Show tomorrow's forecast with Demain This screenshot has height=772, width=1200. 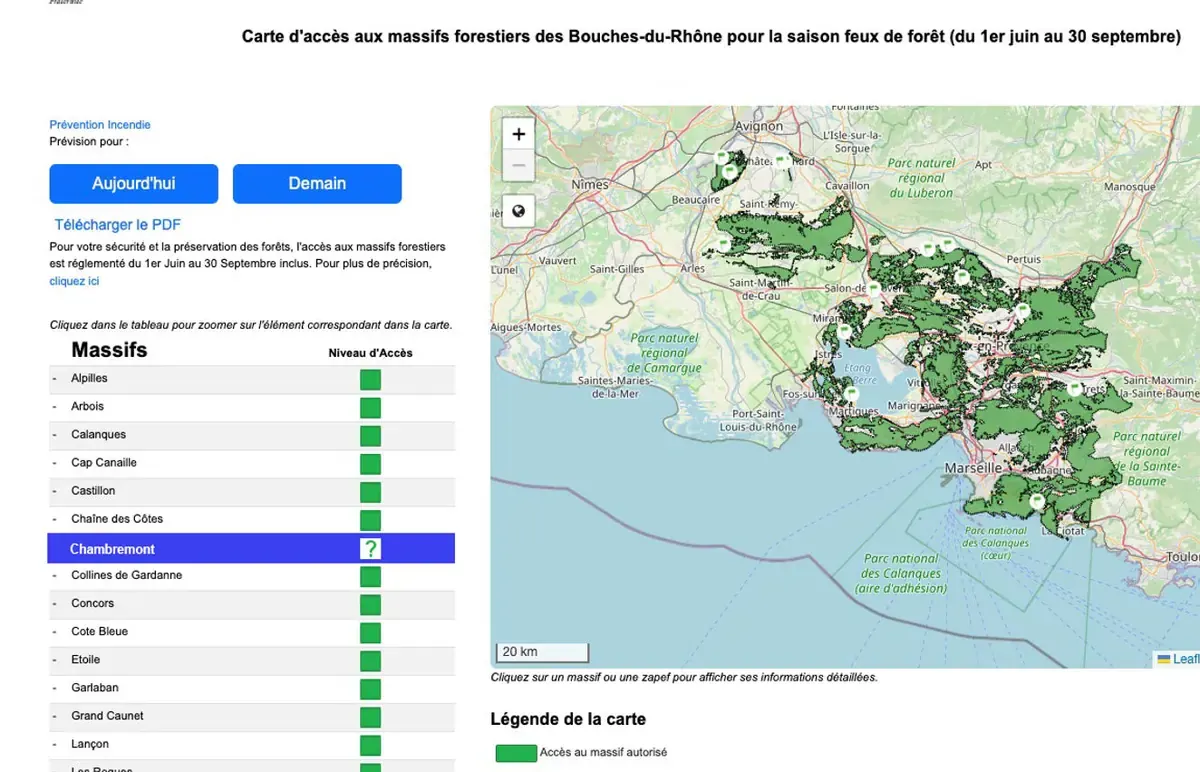(x=317, y=184)
